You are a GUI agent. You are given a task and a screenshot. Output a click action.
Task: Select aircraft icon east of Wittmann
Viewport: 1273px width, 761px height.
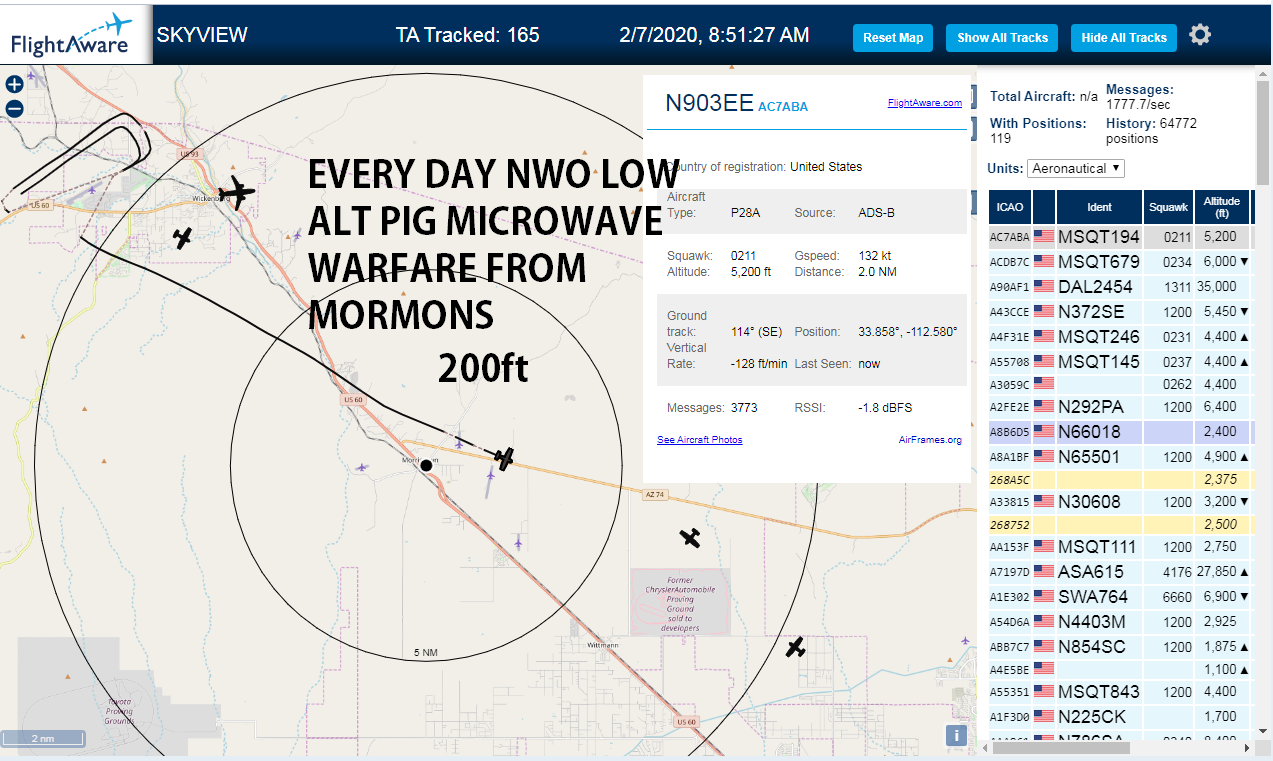[x=795, y=647]
